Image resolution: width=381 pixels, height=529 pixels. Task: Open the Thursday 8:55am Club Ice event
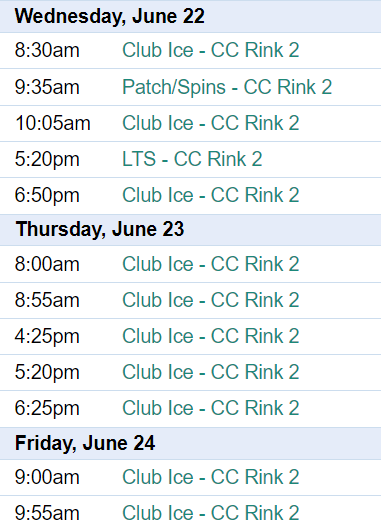[211, 300]
